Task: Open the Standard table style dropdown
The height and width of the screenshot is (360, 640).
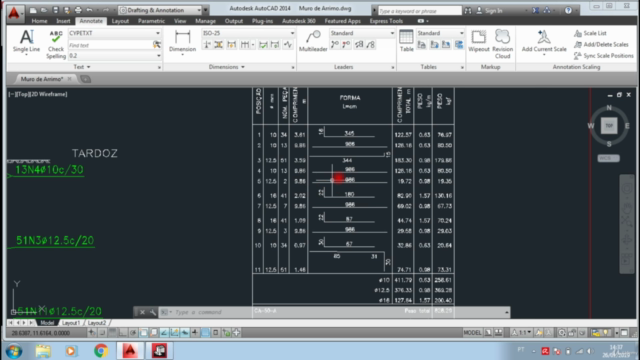Action: (x=440, y=33)
